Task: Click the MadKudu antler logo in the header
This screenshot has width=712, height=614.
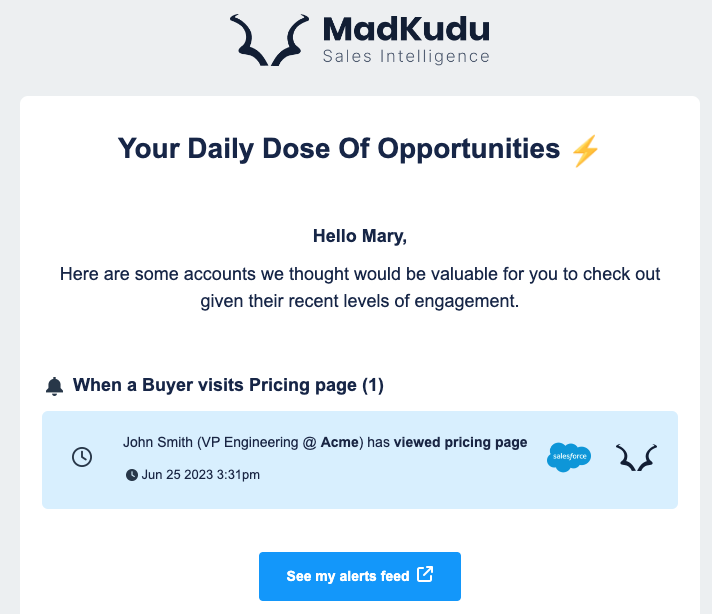Action: click(x=269, y=40)
